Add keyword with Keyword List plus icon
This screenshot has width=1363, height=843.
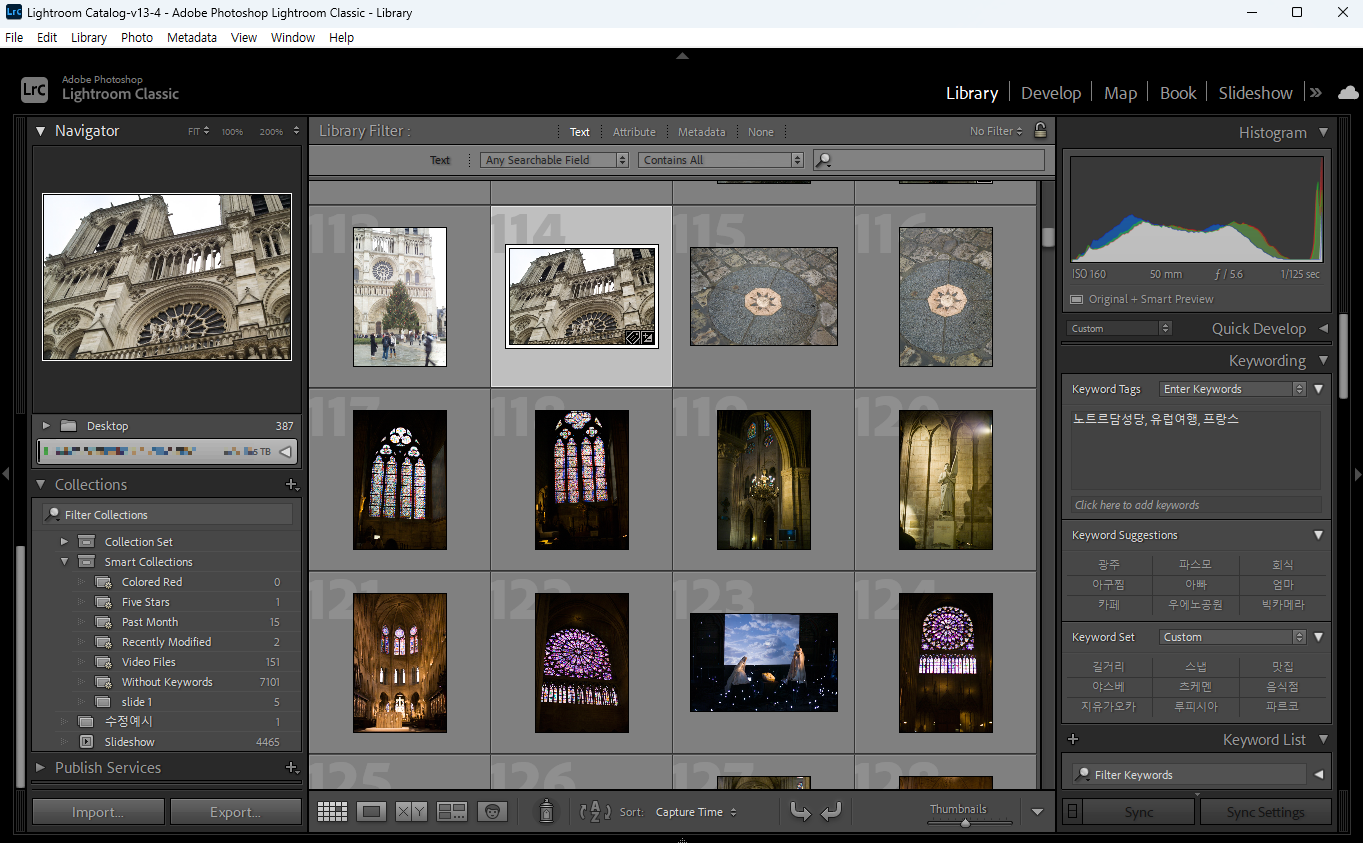[1073, 740]
